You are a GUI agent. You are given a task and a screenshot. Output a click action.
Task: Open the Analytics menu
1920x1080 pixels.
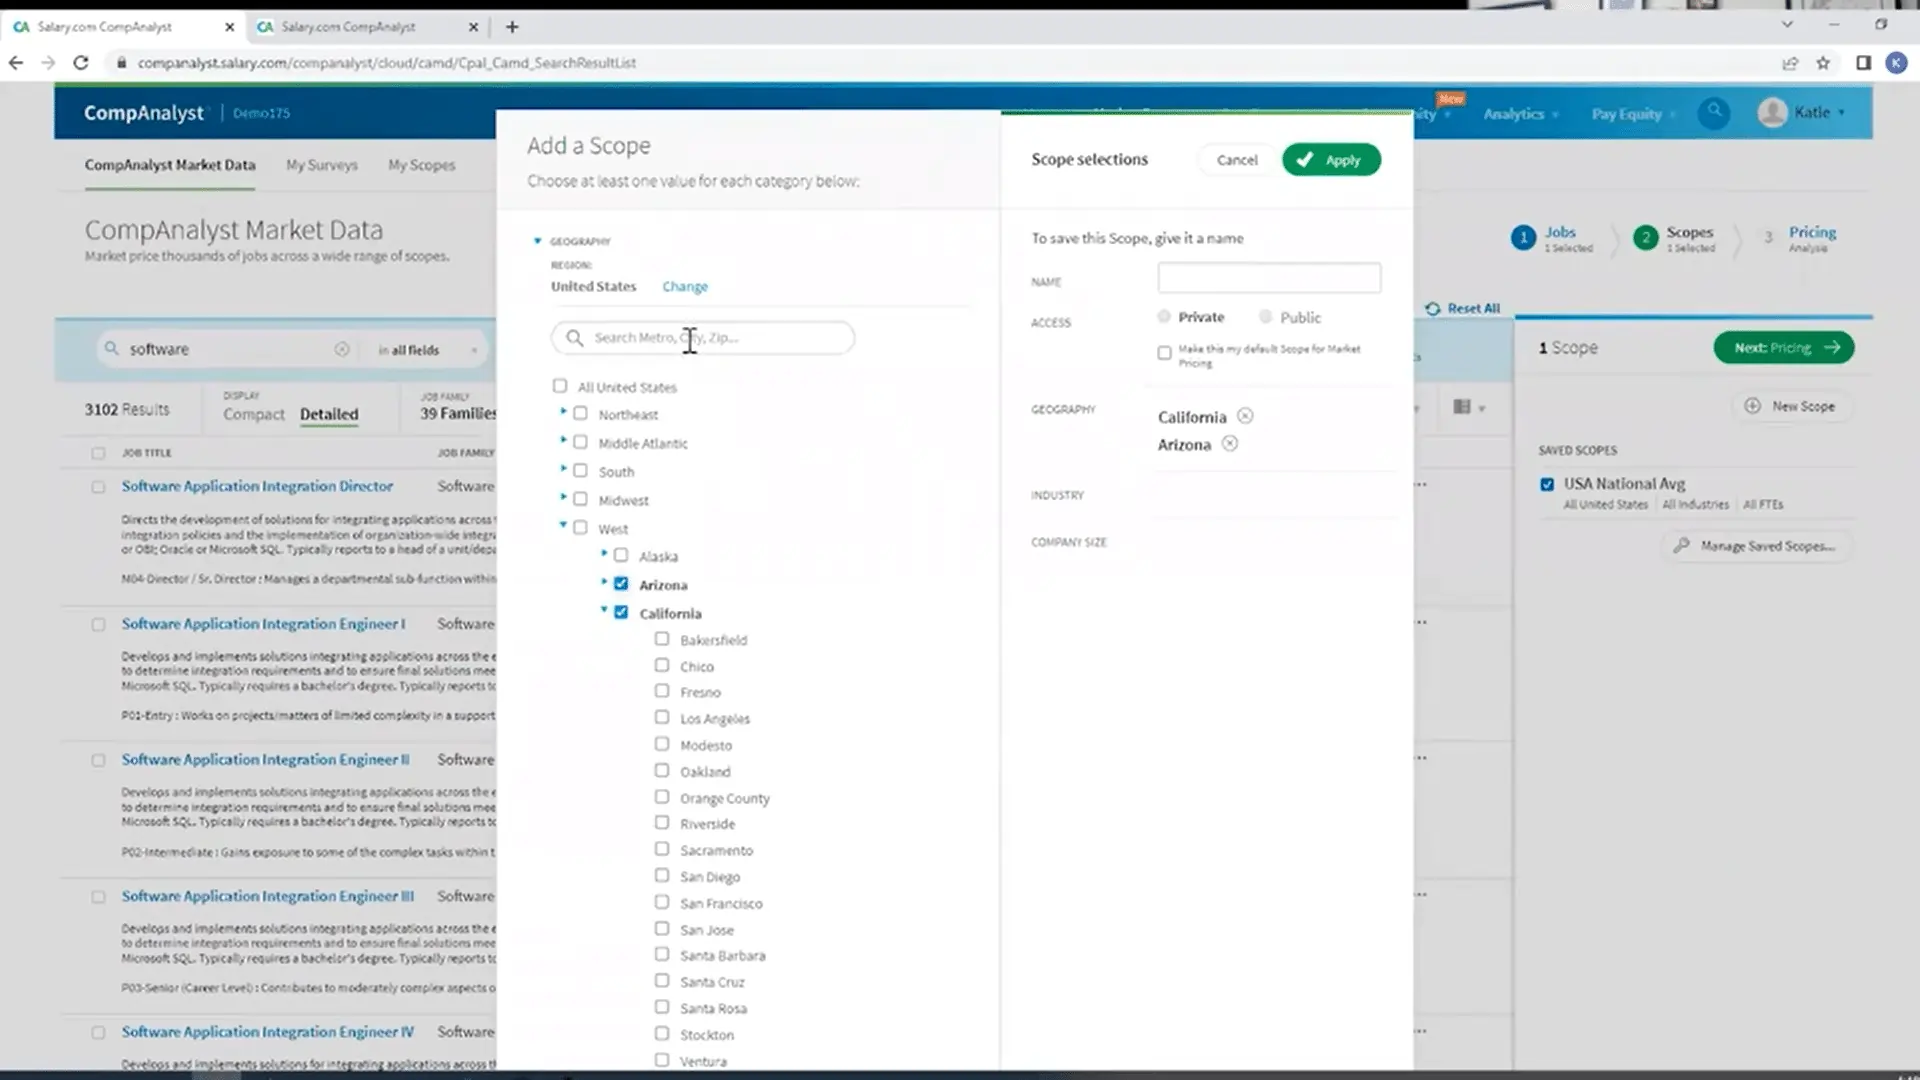[x=1520, y=114]
